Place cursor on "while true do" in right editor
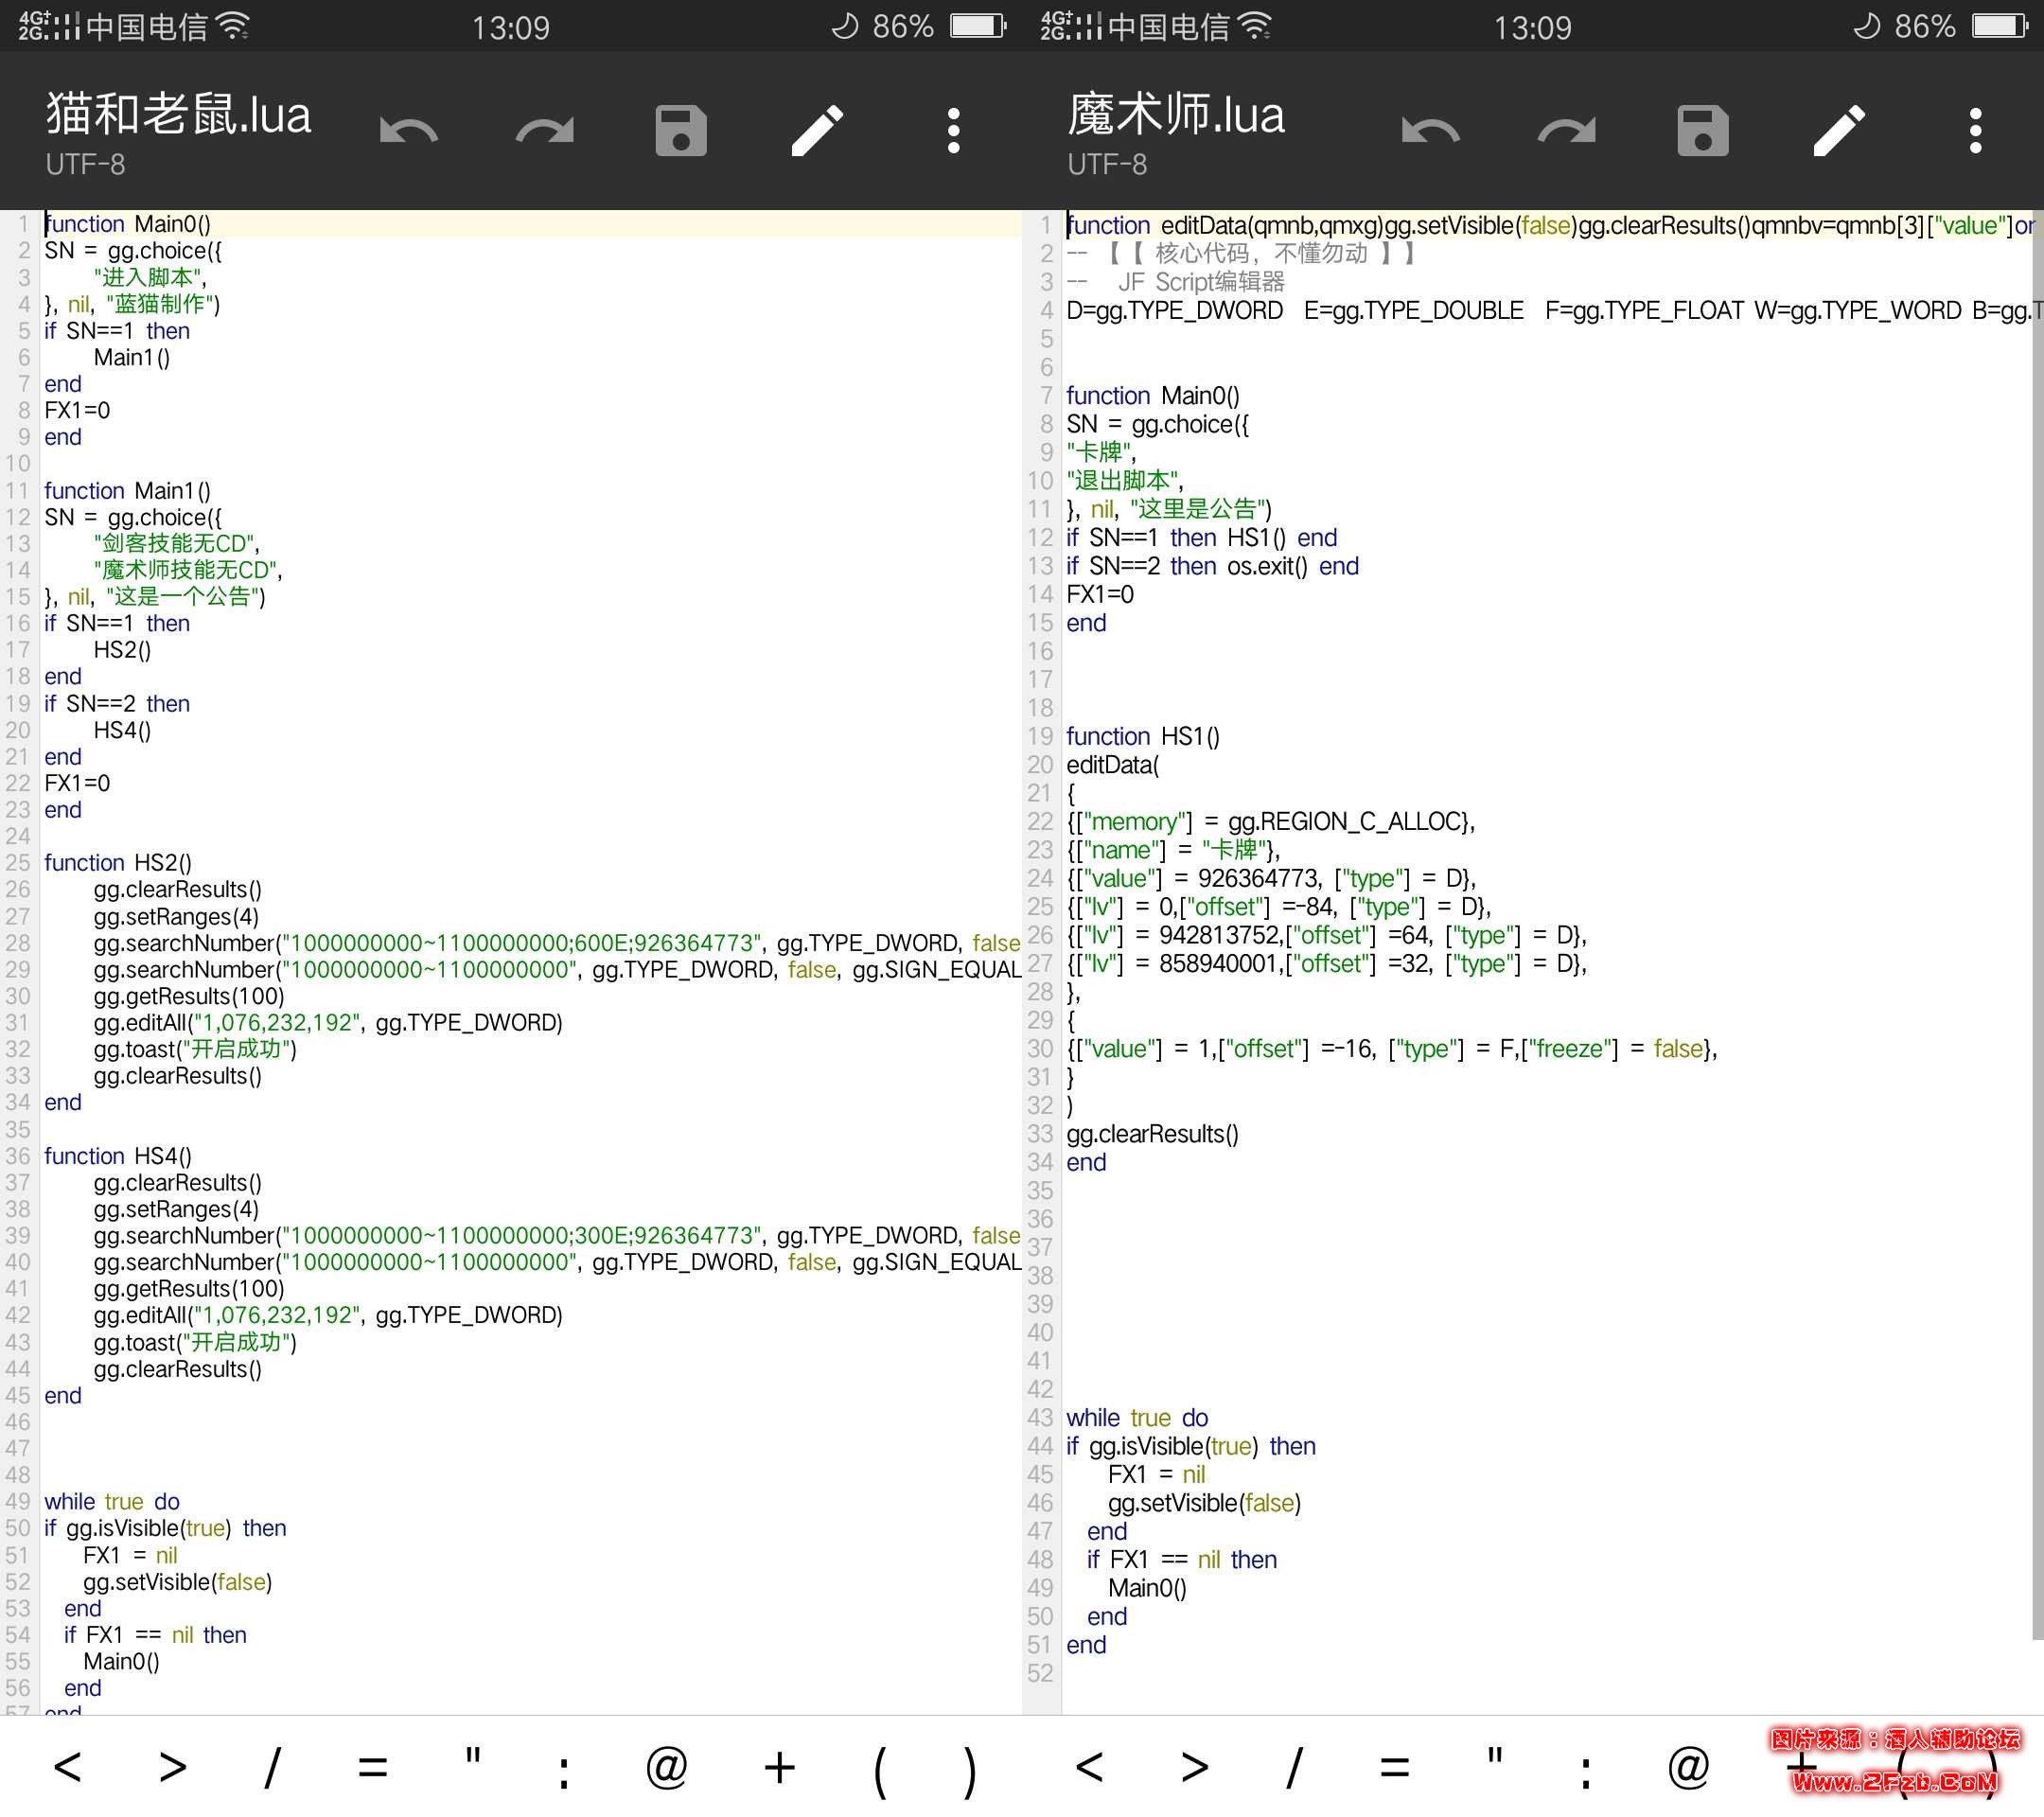2044x1817 pixels. [x=1137, y=1418]
